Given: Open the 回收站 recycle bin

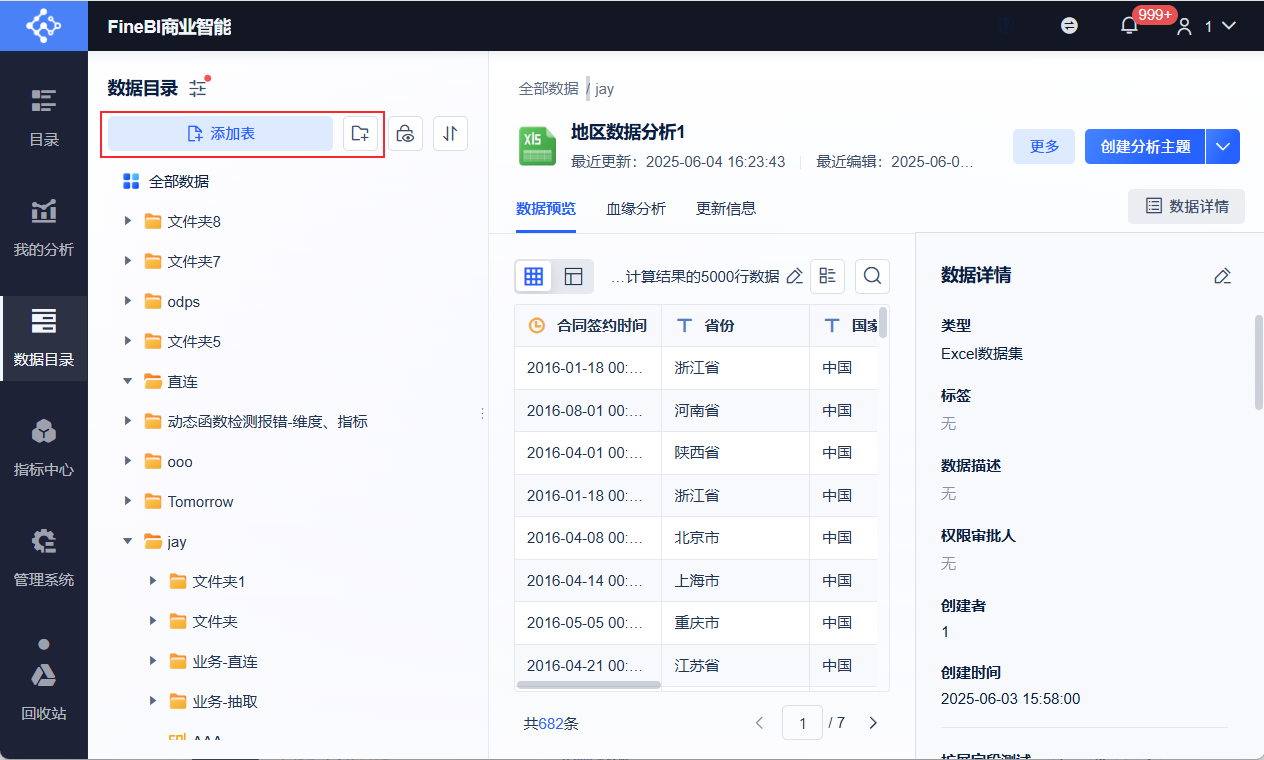Looking at the screenshot, I should (x=44, y=692).
